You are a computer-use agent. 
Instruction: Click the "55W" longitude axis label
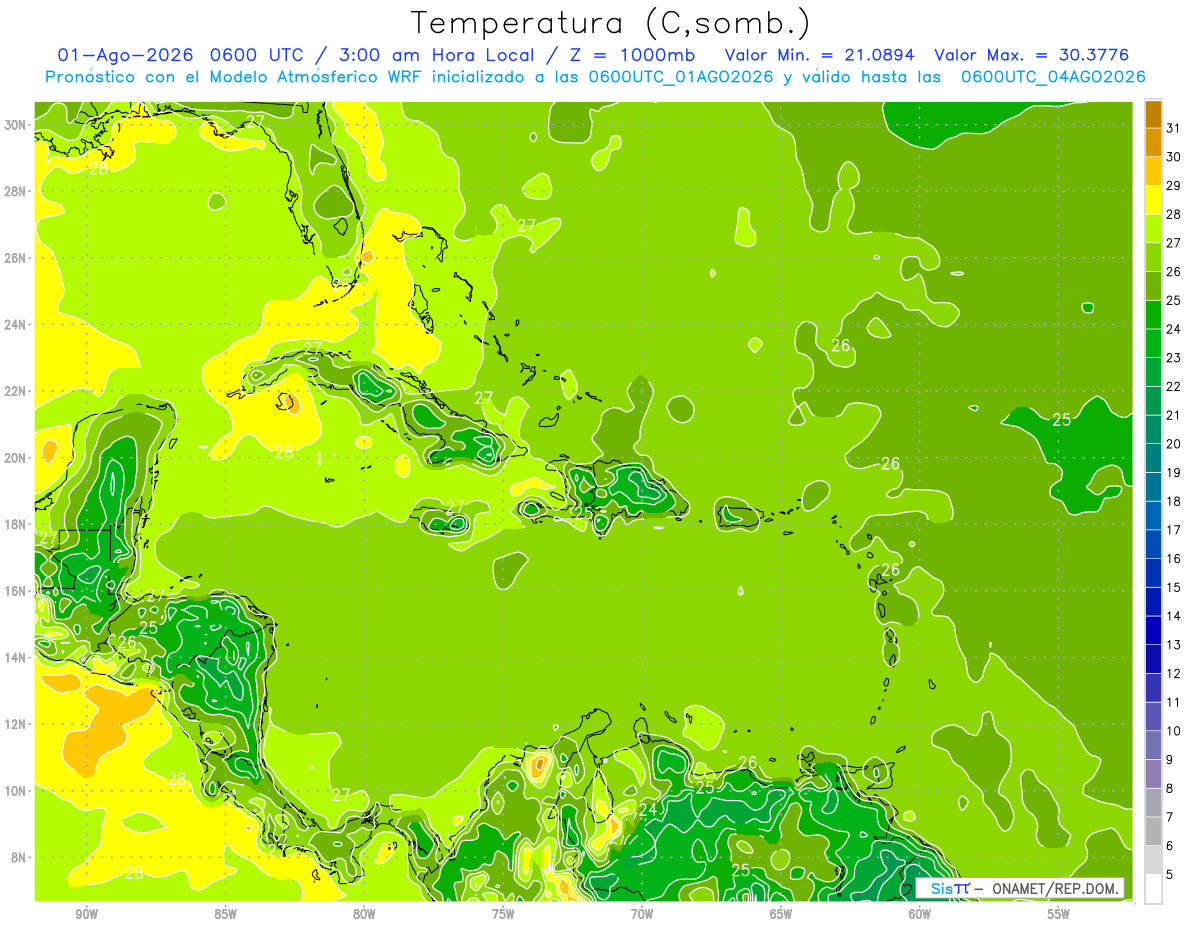[x=1059, y=914]
